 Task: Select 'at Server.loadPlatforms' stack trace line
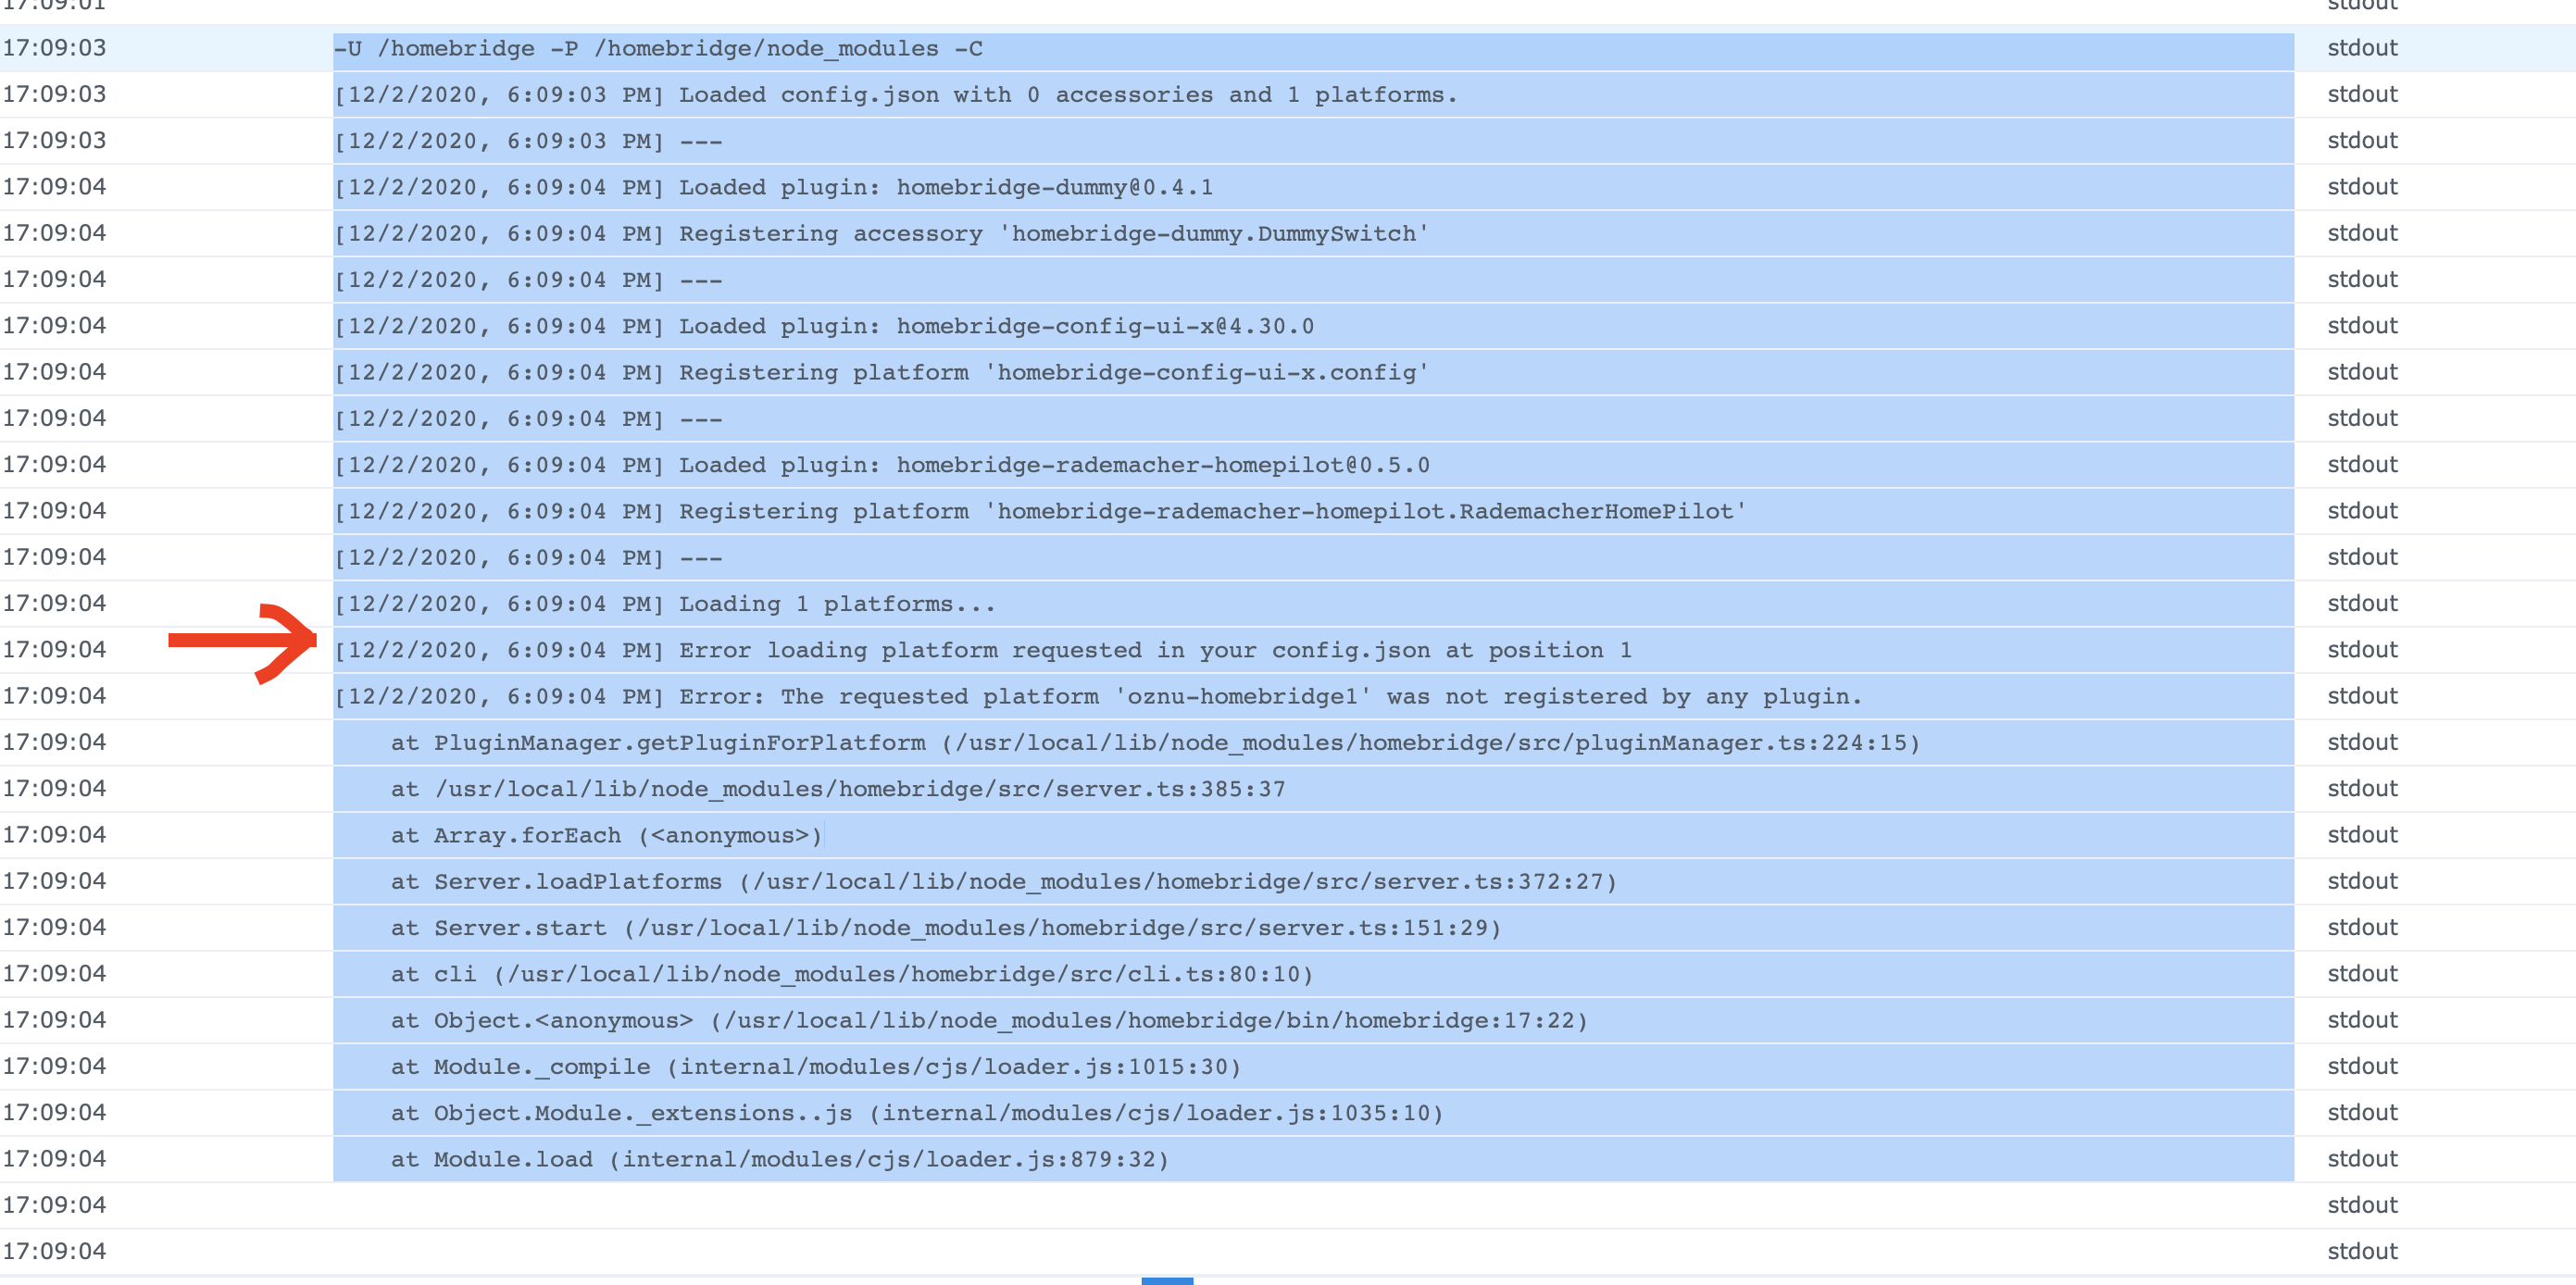pos(1002,881)
